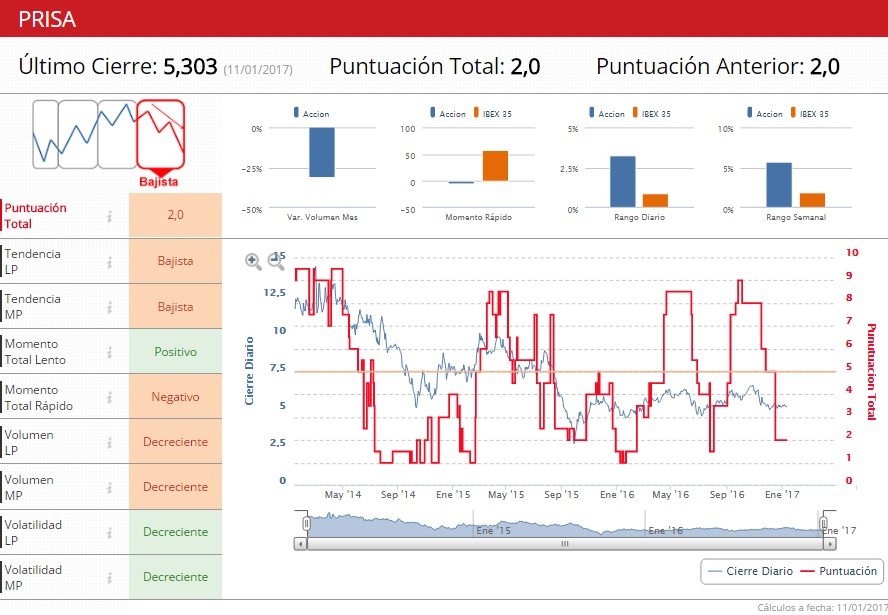Viewport: 888px width, 615px height.
Task: Click Bajista value for Tendencia LP
Action: coord(176,261)
